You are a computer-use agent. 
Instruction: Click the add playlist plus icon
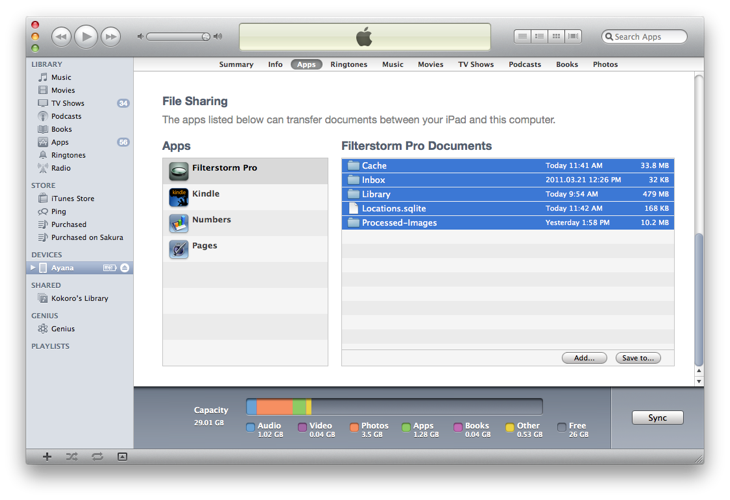tap(47, 456)
